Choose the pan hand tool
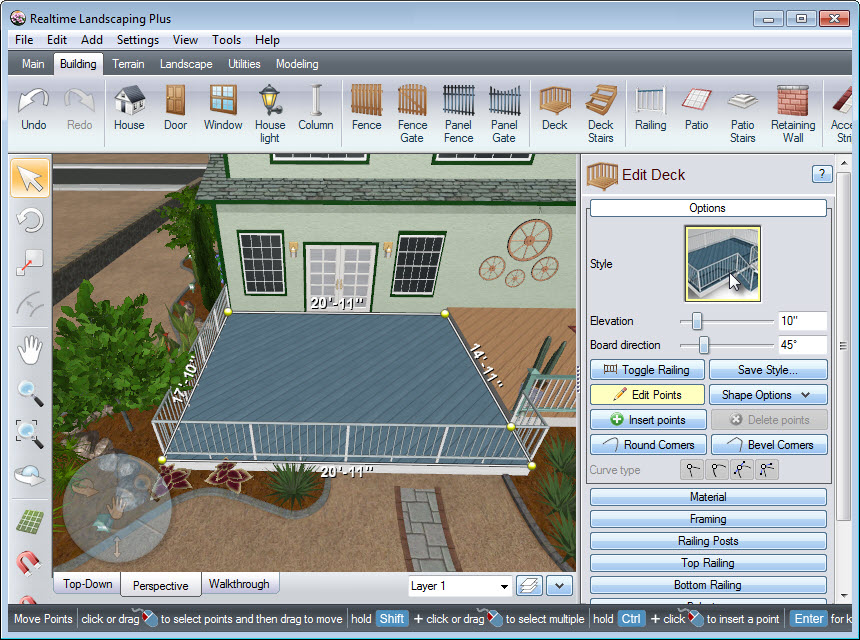 click(30, 350)
